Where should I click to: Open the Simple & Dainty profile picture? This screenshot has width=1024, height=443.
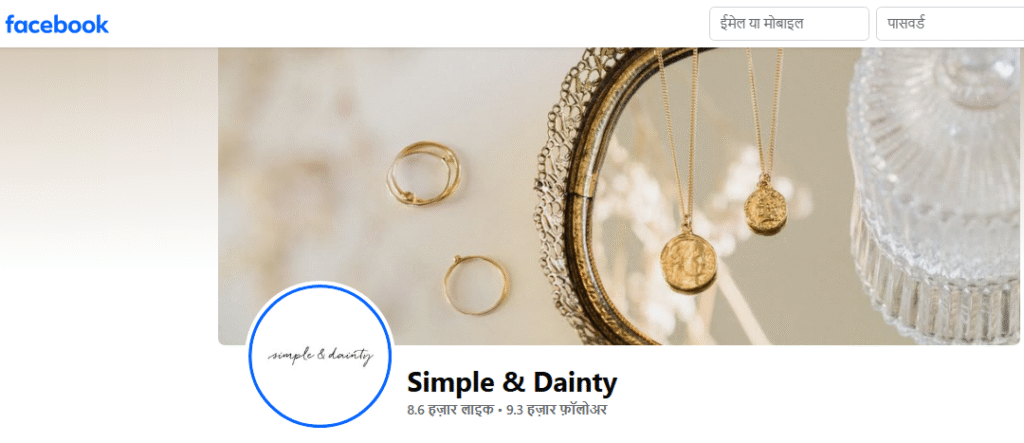click(320, 356)
